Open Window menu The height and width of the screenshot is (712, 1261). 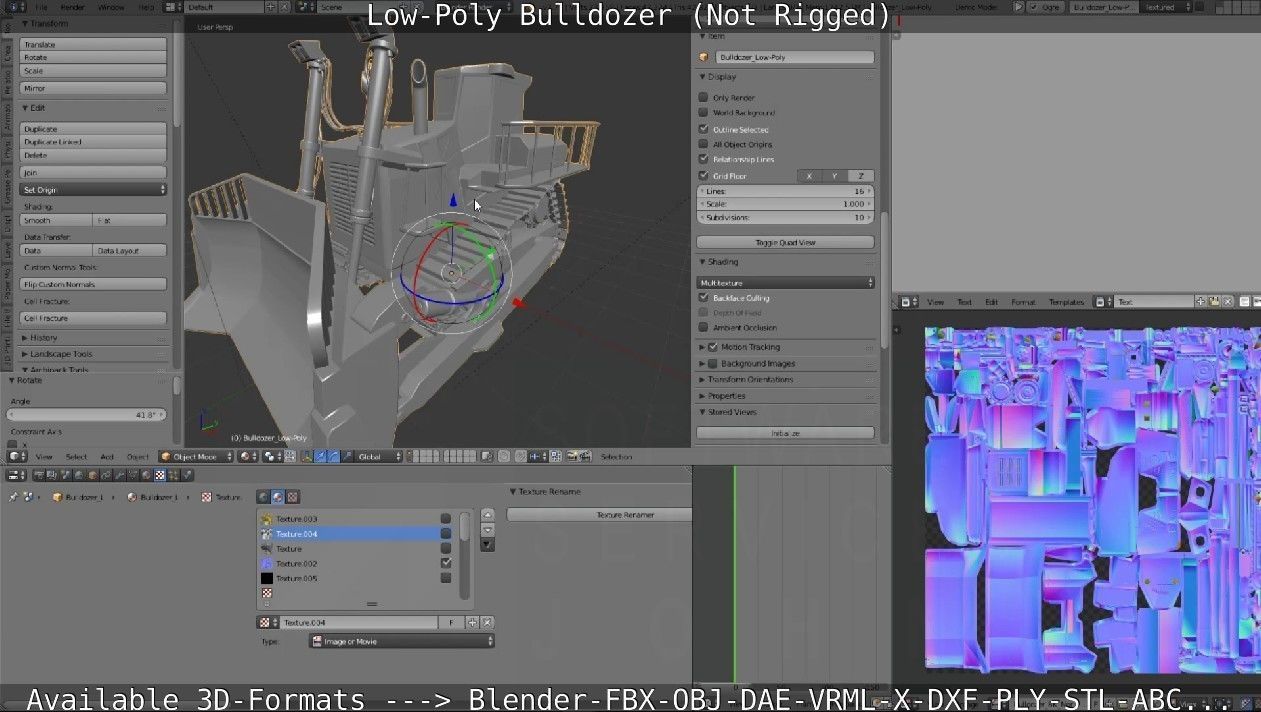pos(111,7)
